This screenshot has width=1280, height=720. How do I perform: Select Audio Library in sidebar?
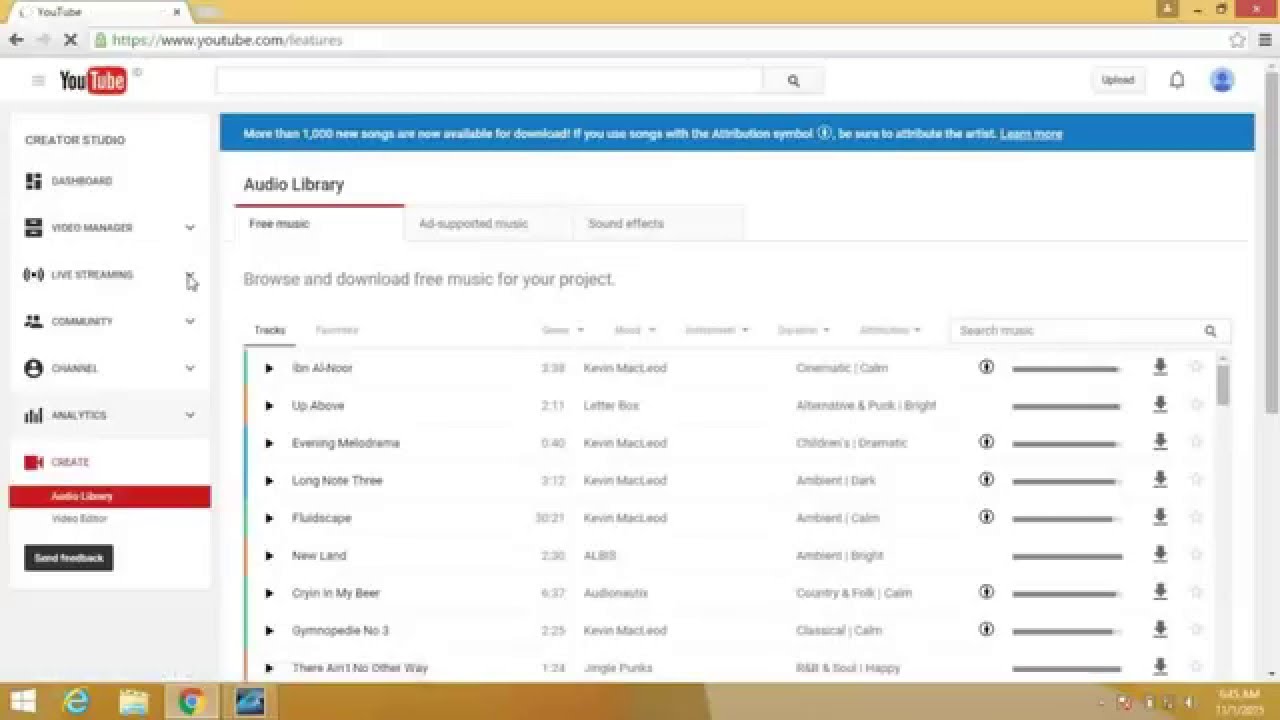pyautogui.click(x=110, y=496)
